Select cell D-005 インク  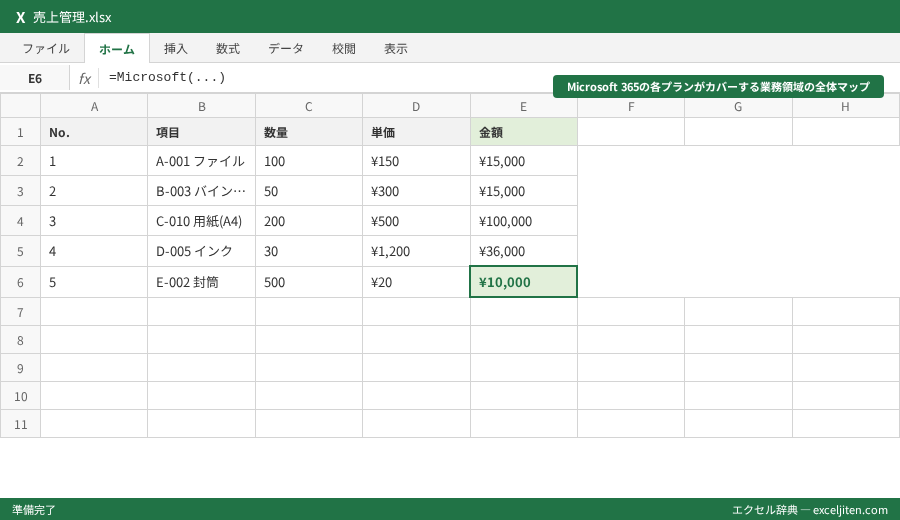click(201, 251)
